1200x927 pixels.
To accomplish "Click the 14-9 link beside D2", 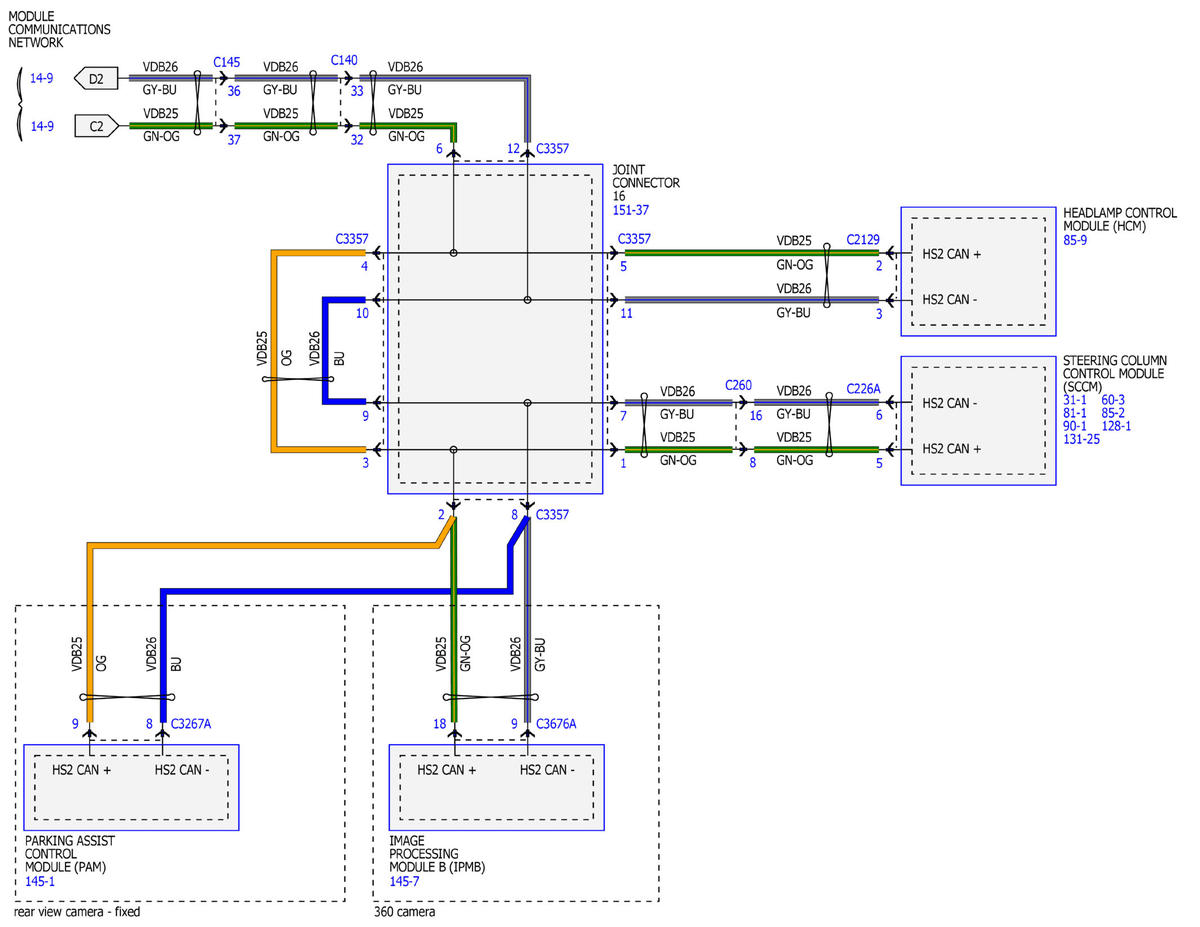I will pos(41,78).
